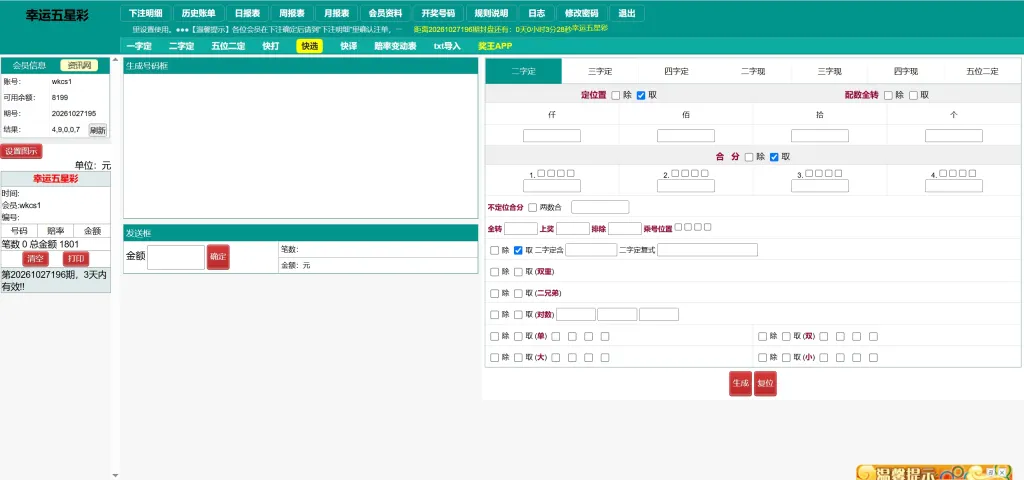Uncheck 定位置 取 checkbox
The width and height of the screenshot is (1024, 480).
pyautogui.click(x=641, y=95)
